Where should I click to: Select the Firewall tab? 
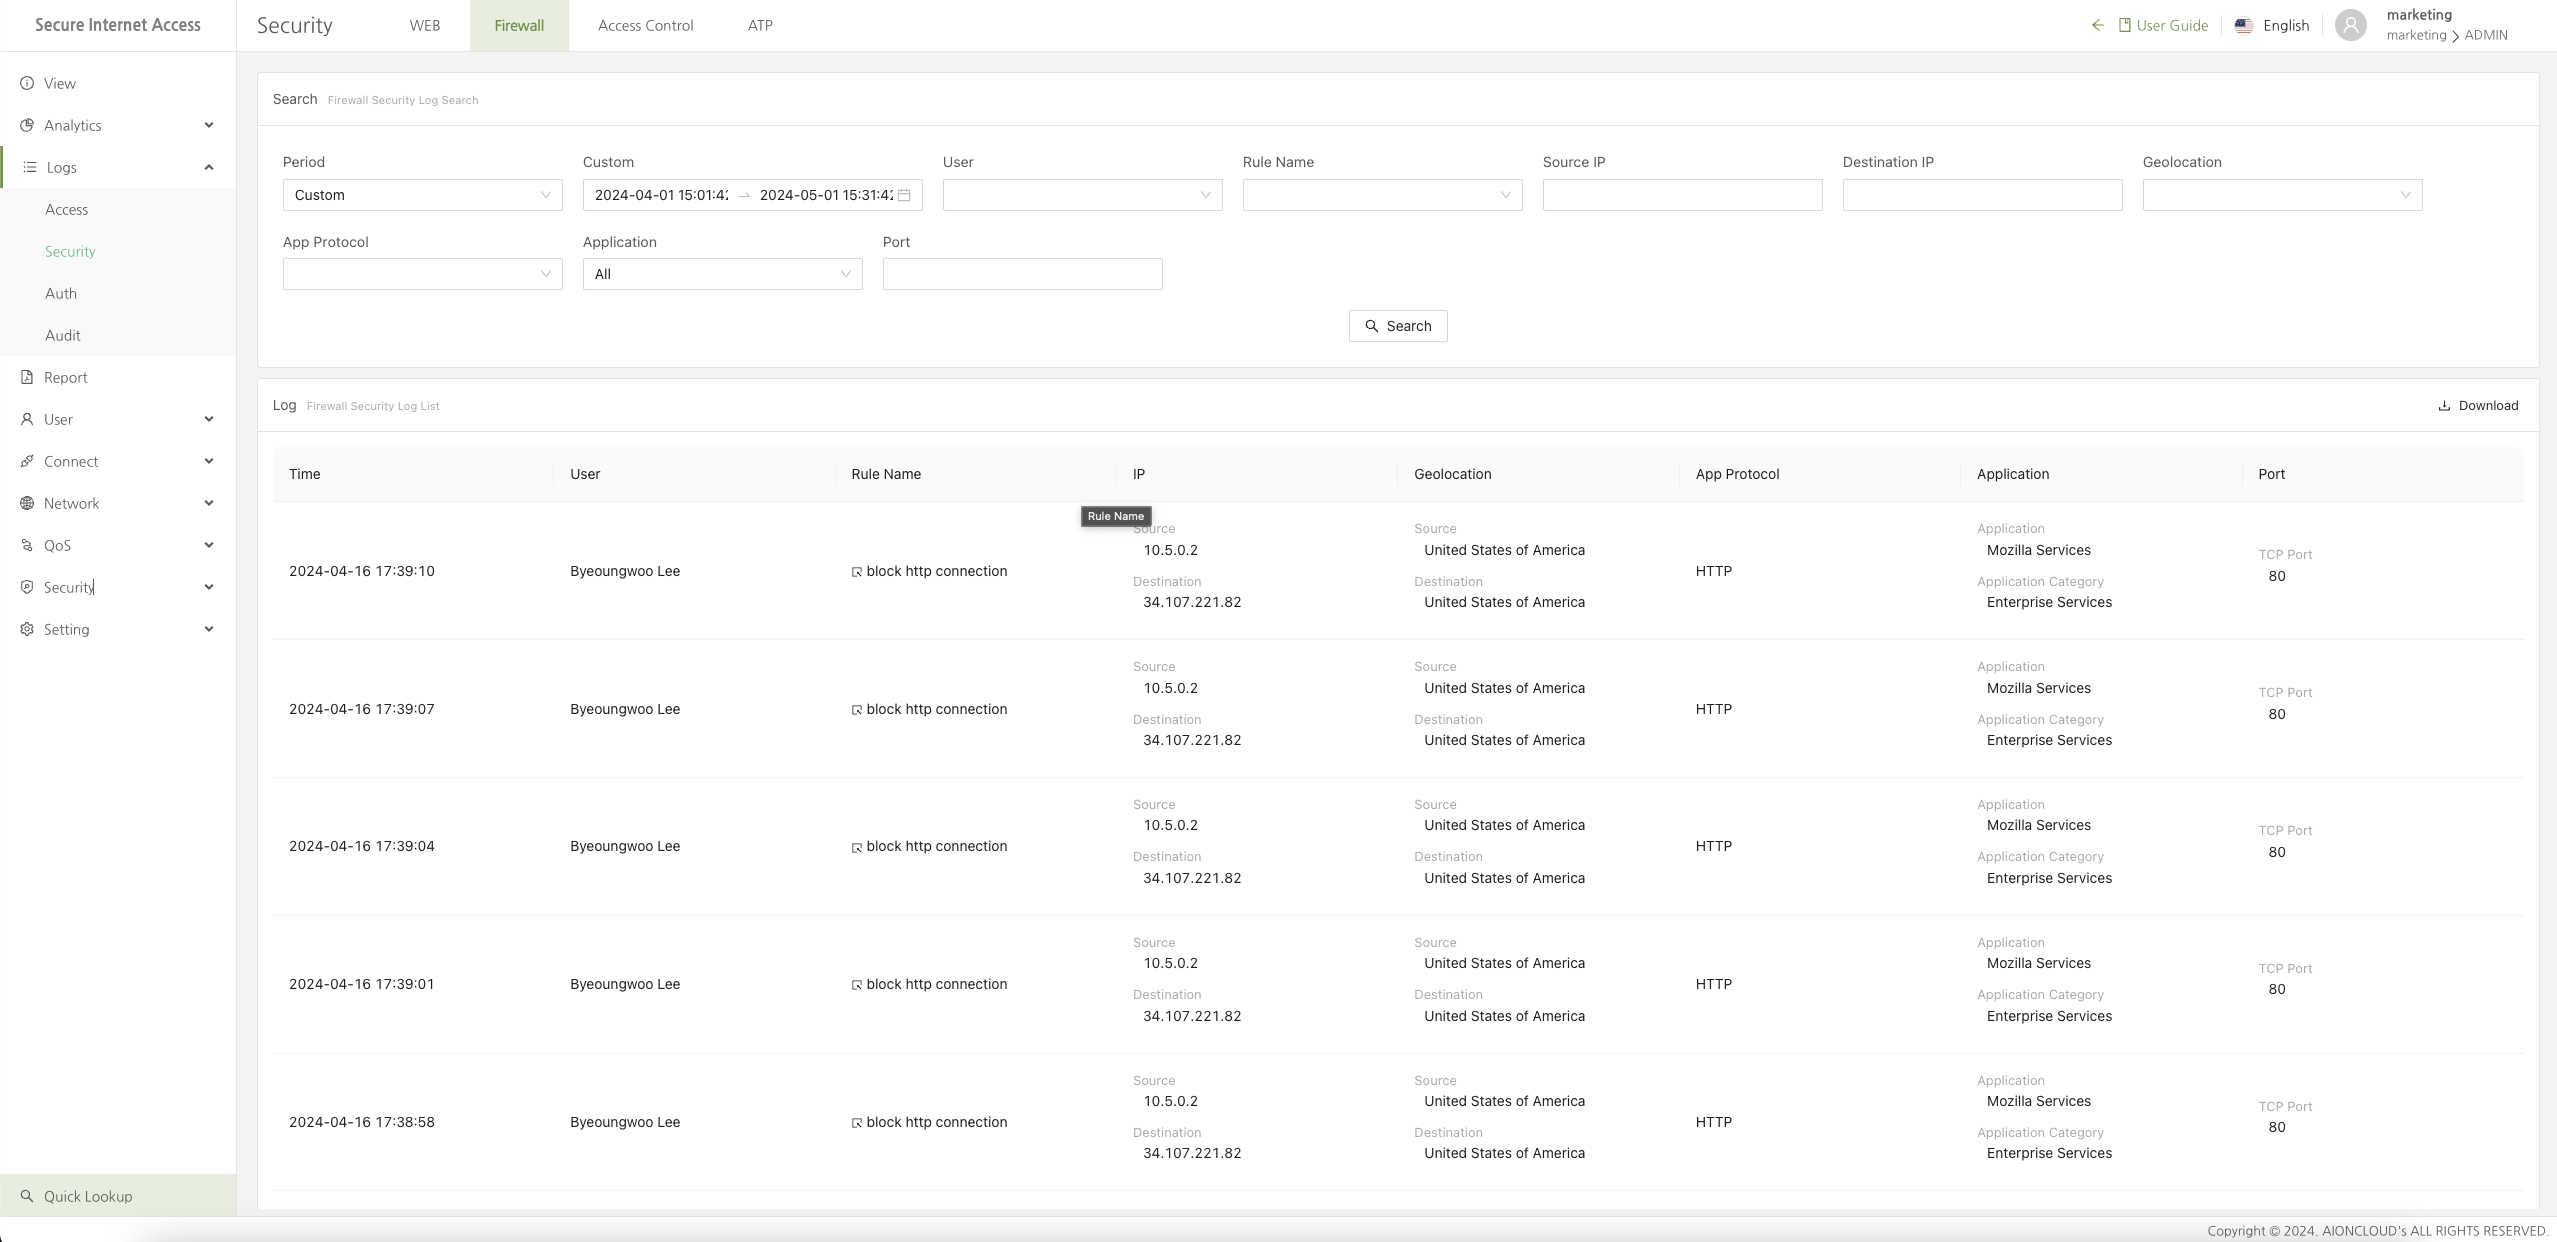pyautogui.click(x=519, y=25)
